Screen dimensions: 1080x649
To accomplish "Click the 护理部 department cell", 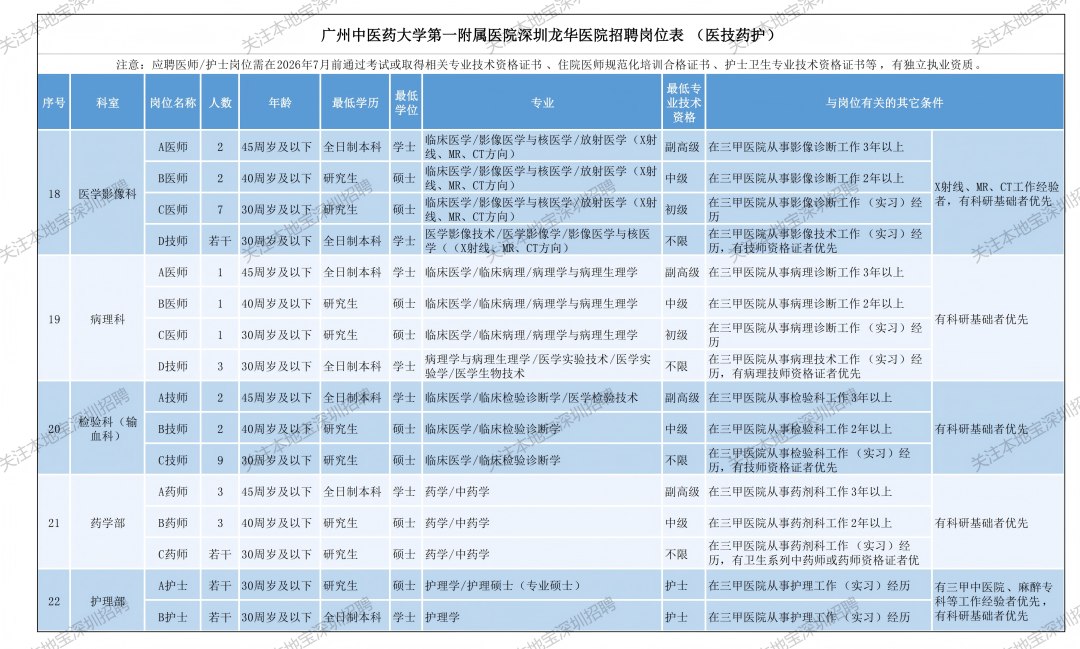I will tap(107, 601).
